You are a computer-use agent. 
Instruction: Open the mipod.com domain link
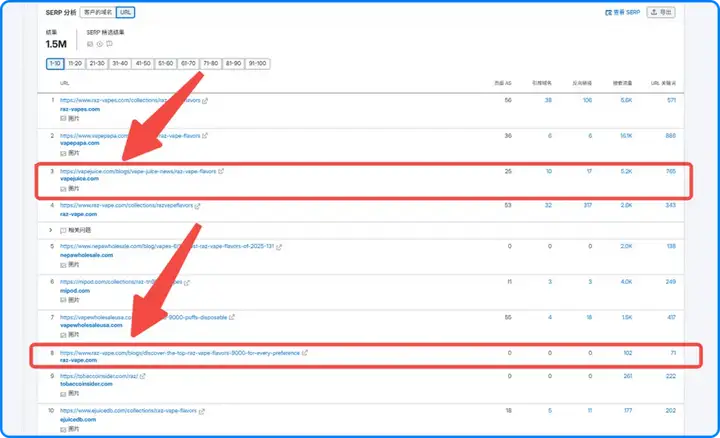click(x=75, y=291)
